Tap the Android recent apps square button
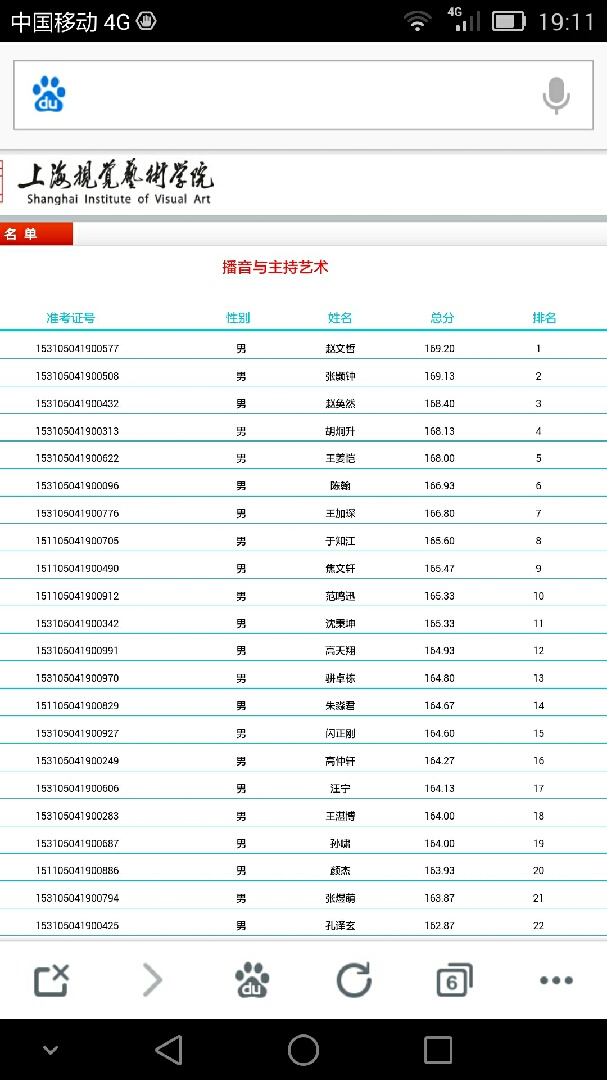This screenshot has width=607, height=1080. pos(438,1050)
